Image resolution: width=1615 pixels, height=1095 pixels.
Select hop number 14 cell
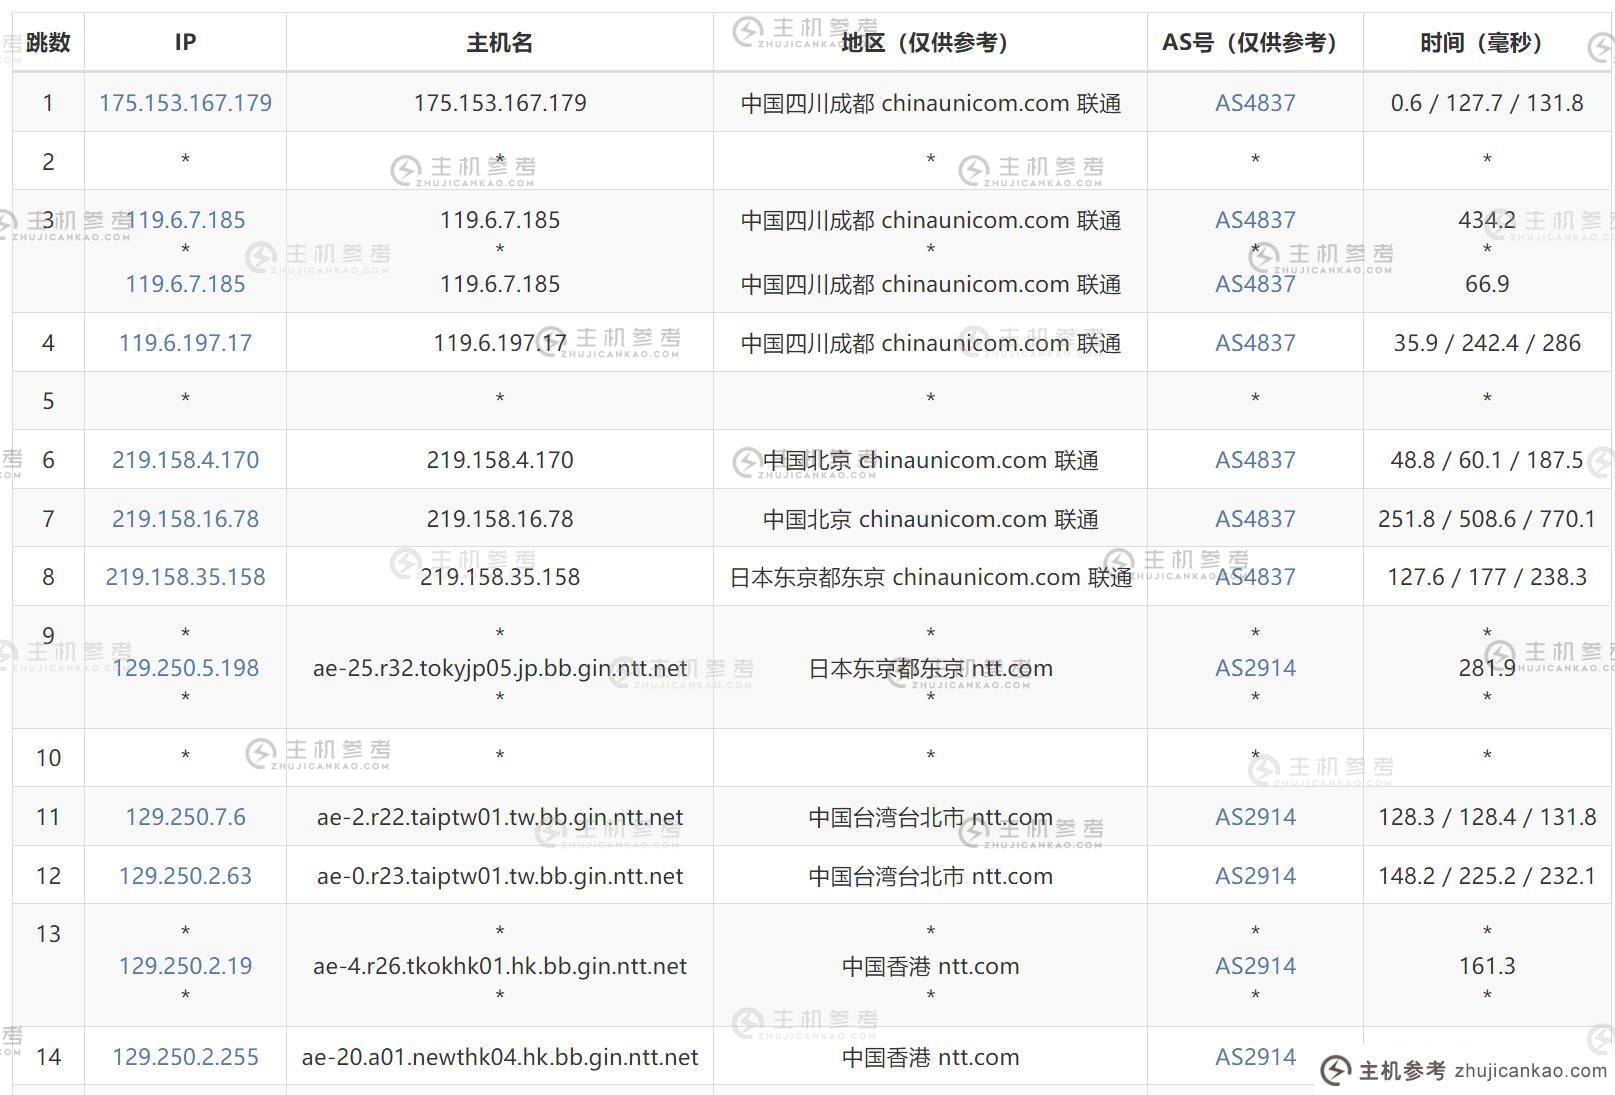48,1057
